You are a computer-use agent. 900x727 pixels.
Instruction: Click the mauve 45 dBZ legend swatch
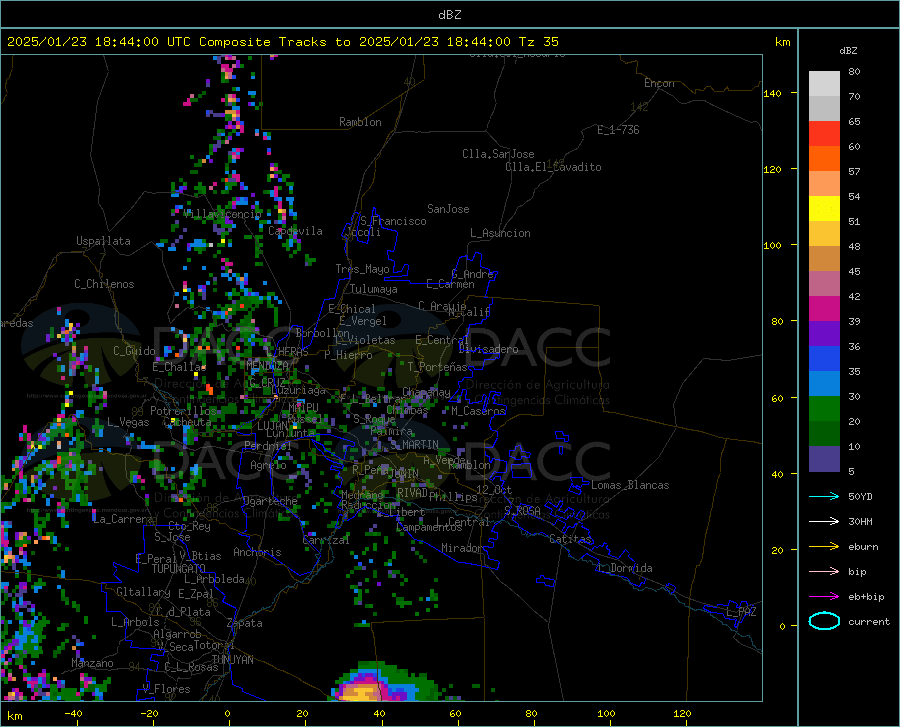pyautogui.click(x=824, y=283)
